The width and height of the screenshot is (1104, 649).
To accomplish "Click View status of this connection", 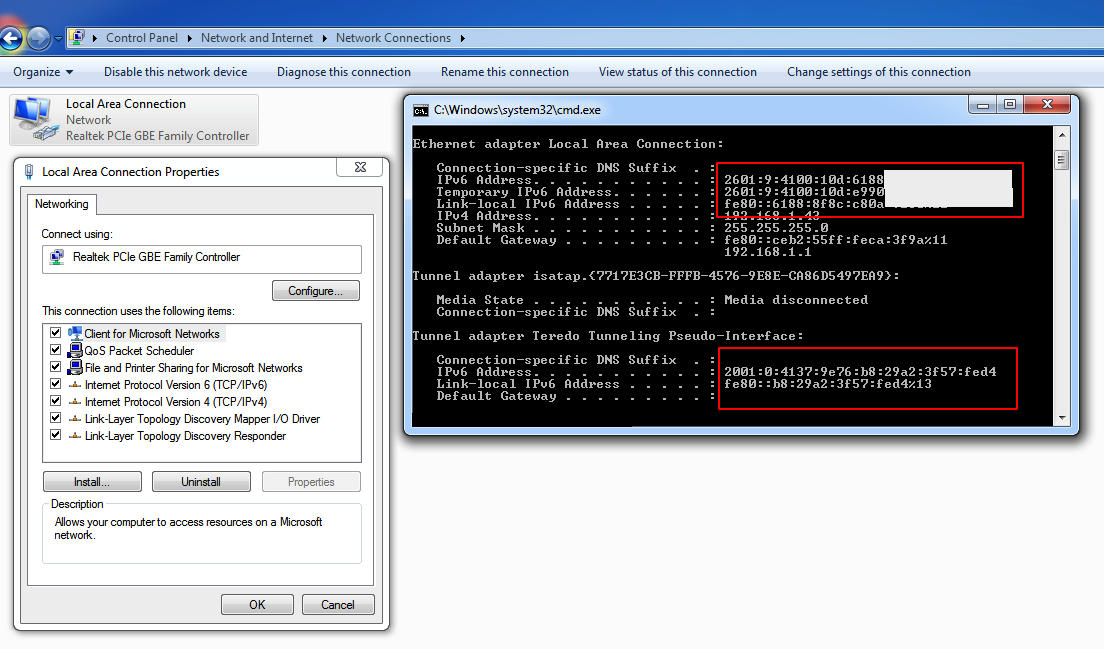I will (x=677, y=72).
